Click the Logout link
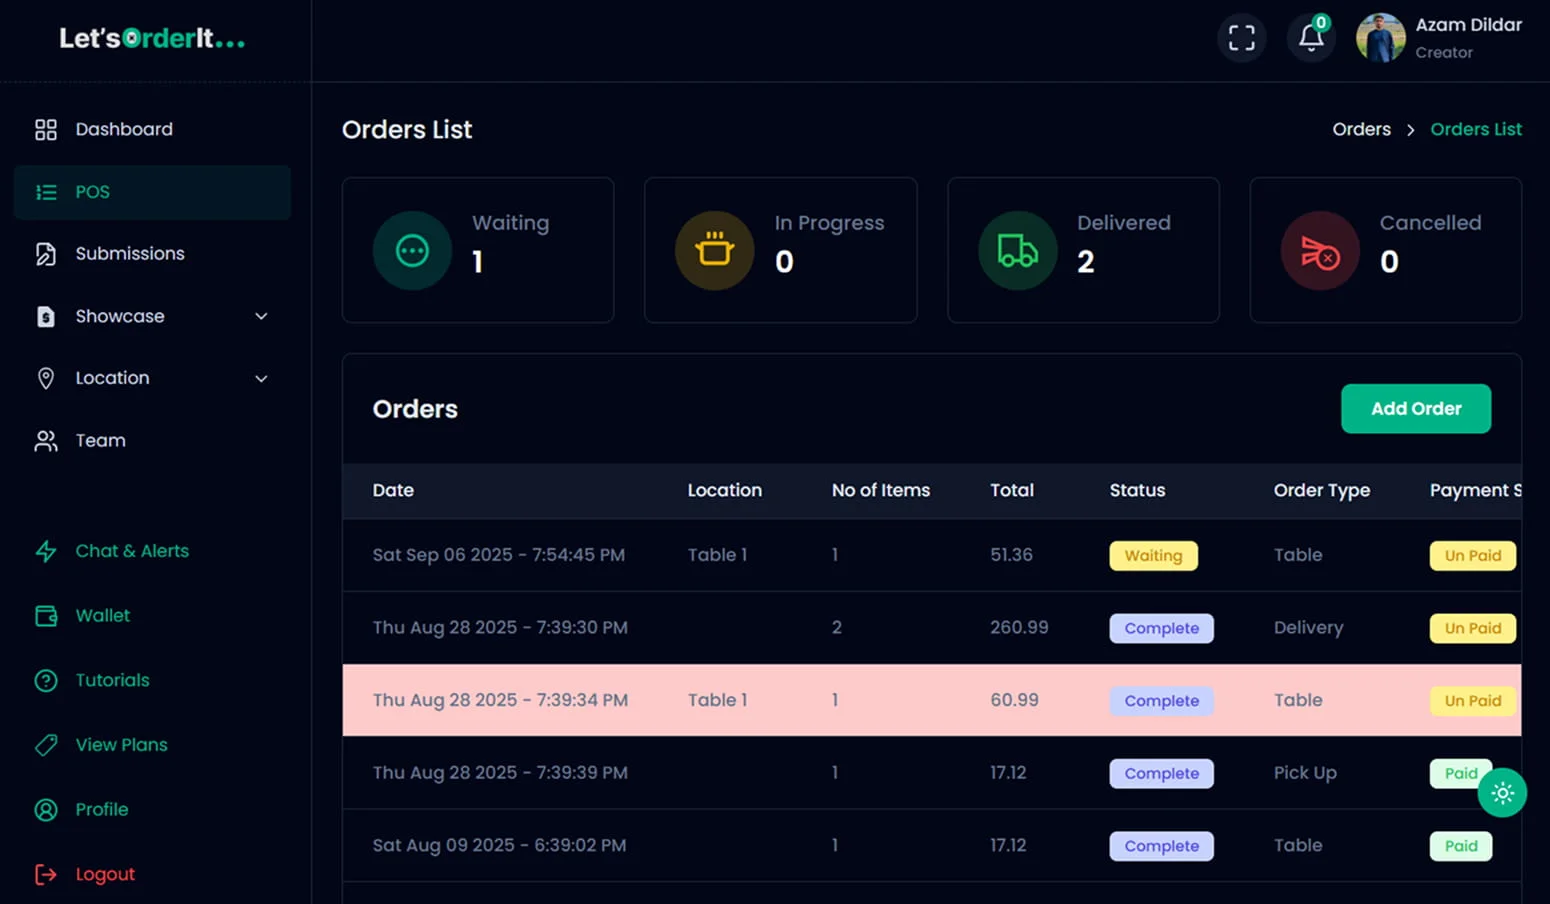Screen dimensions: 1550x904 click(x=105, y=873)
